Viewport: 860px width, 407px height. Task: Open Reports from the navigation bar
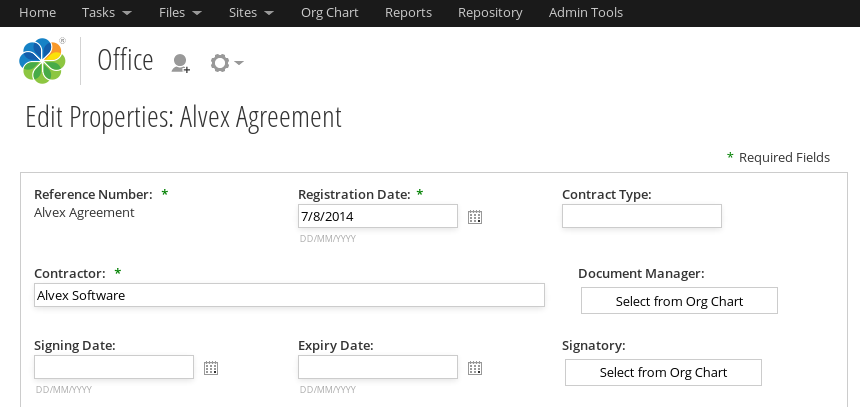[x=408, y=13]
